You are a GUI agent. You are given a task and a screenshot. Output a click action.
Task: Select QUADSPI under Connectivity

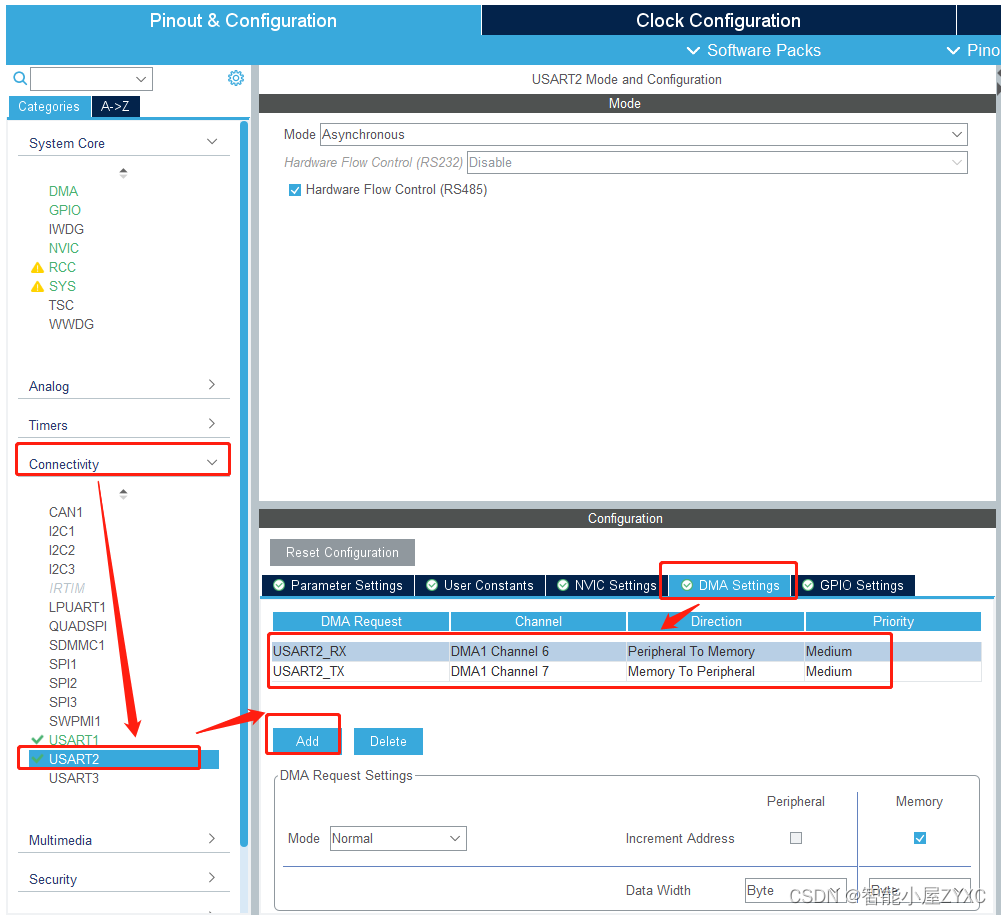[x=77, y=626]
